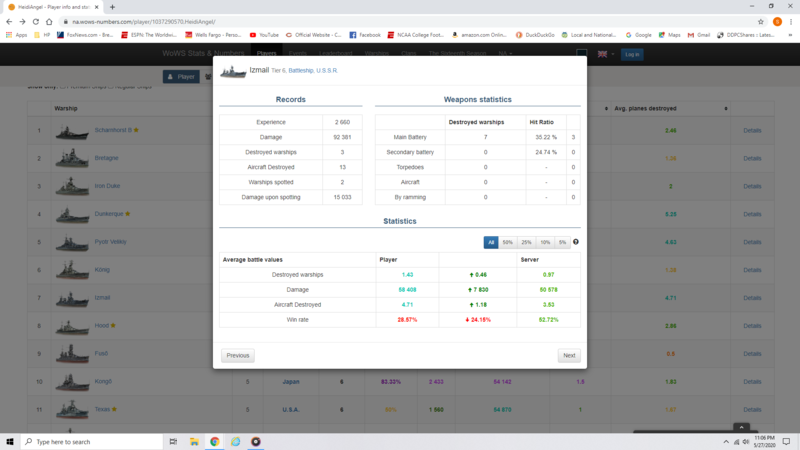
Task: Go to browser home page
Action: coord(49,22)
